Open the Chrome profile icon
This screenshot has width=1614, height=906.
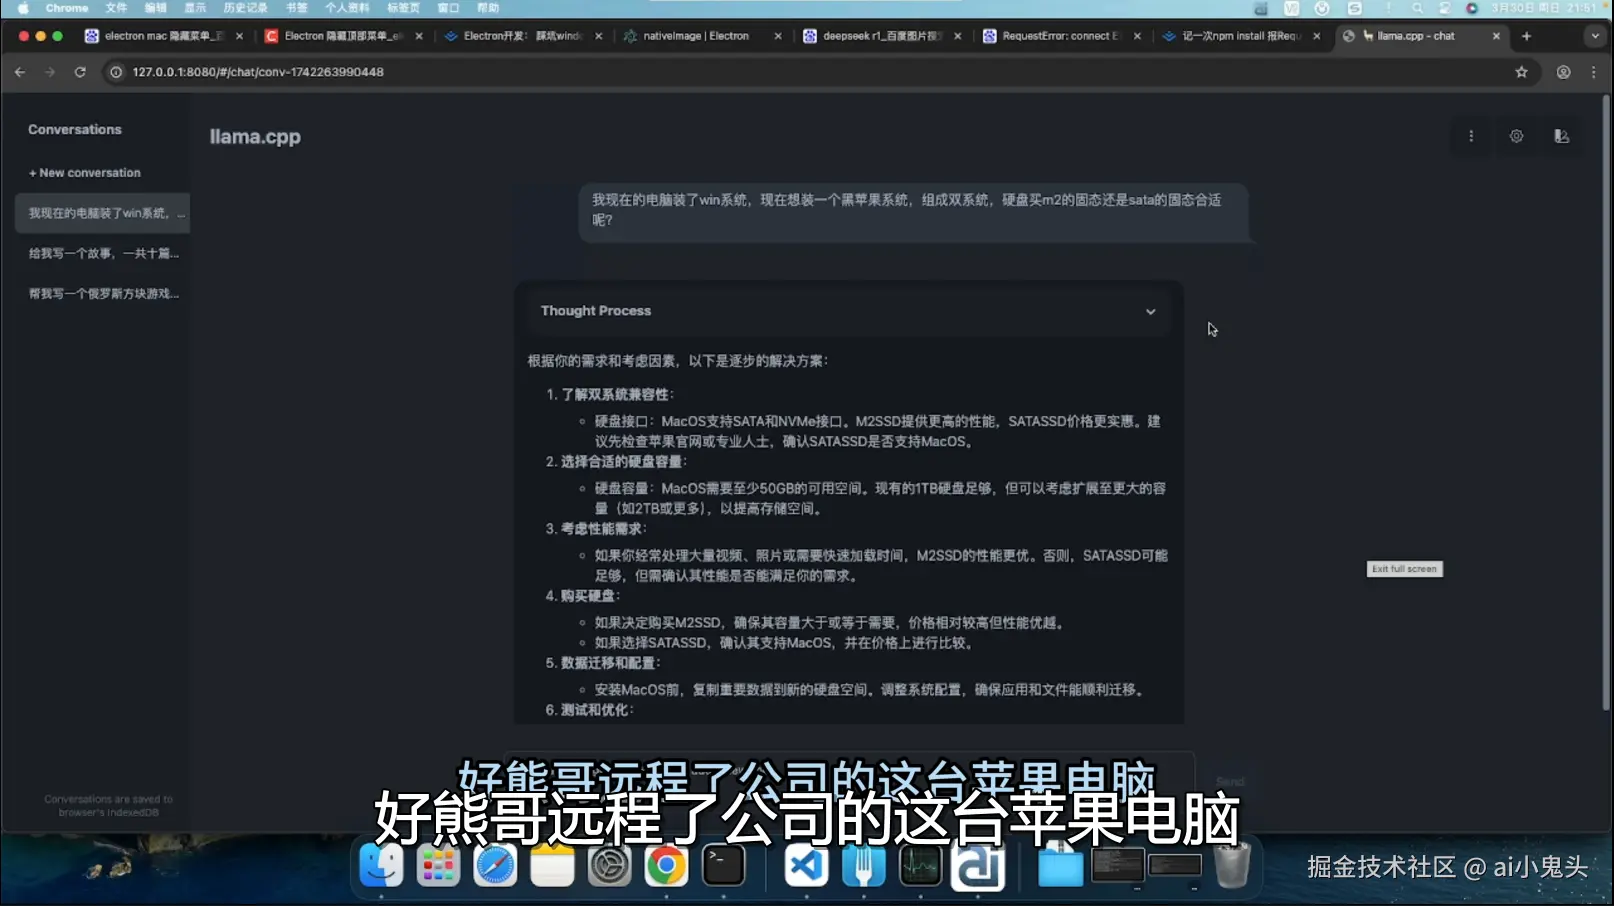click(x=1563, y=72)
